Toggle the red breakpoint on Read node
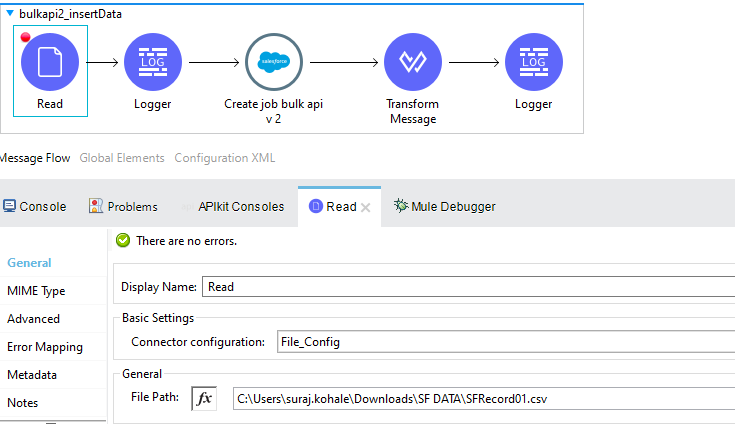The width and height of the screenshot is (735, 424). tap(25, 37)
